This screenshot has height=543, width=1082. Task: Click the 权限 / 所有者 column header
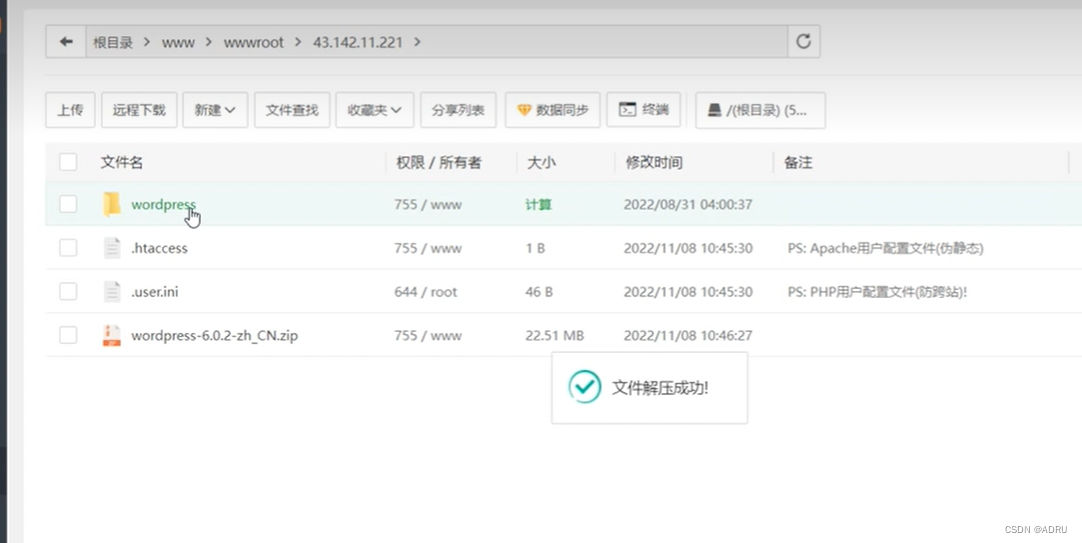(438, 162)
